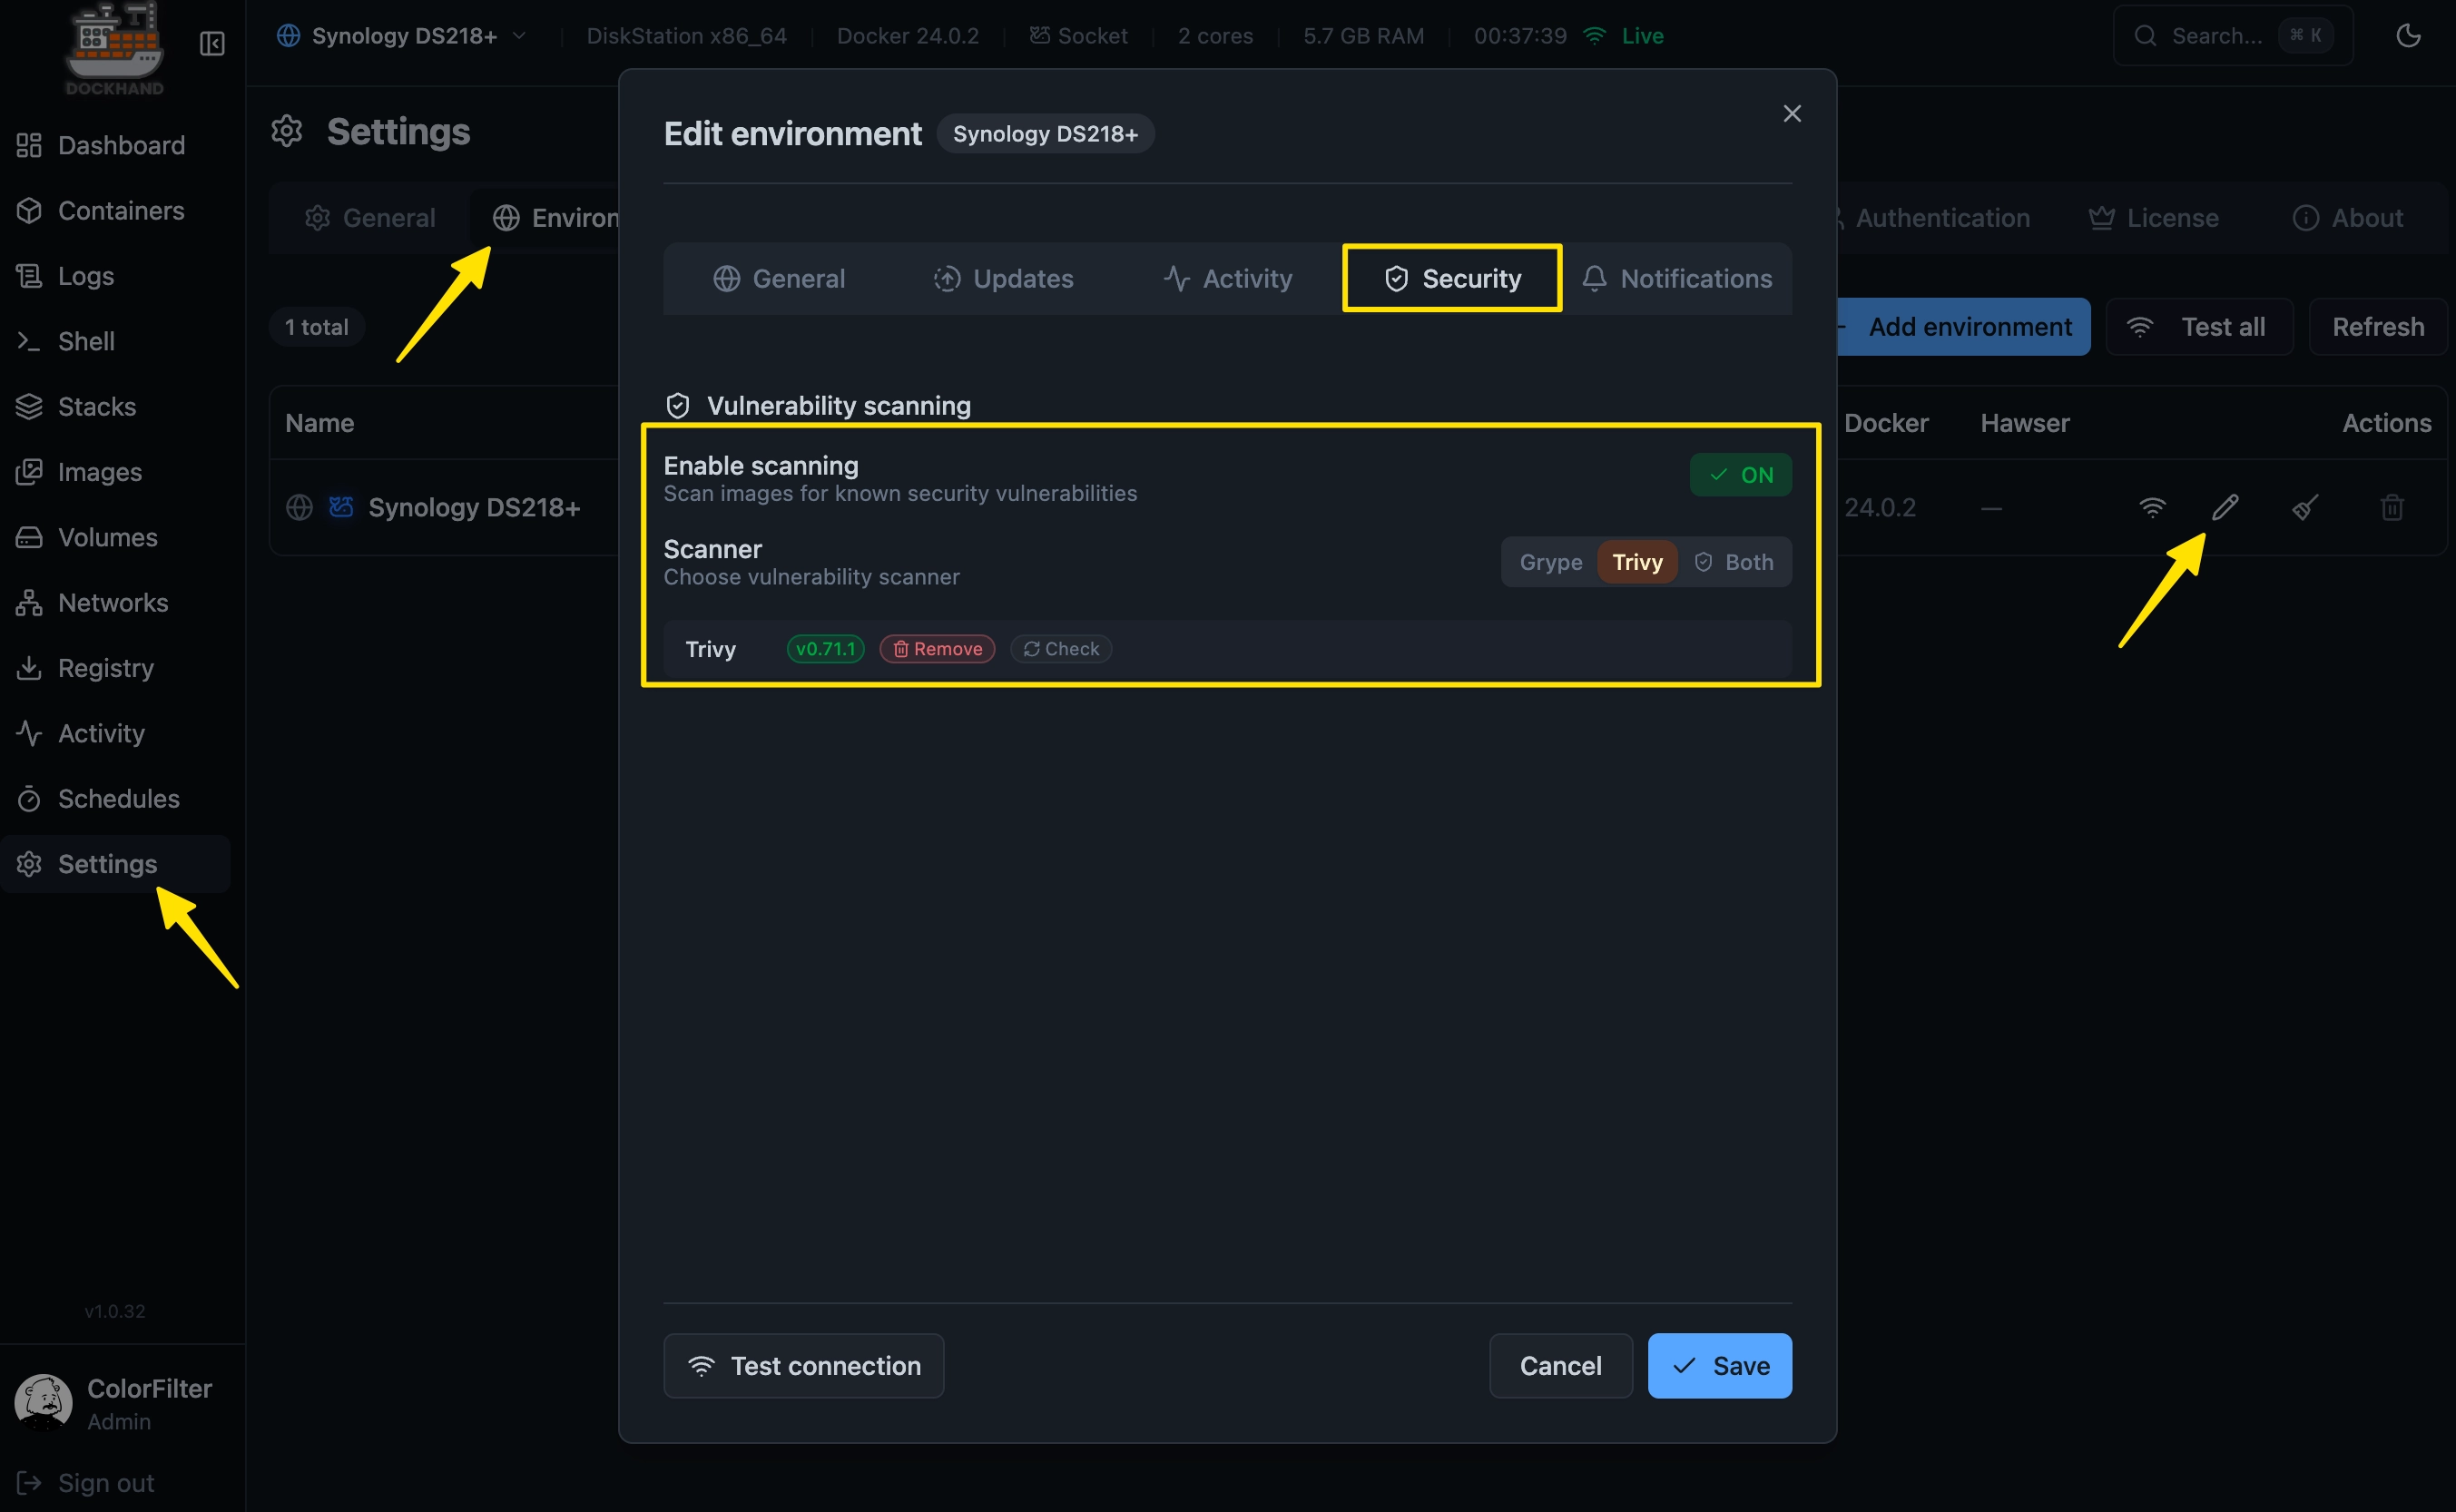The image size is (2456, 1512).
Task: Open the Settings General tab behind dialog
Action: click(x=370, y=218)
